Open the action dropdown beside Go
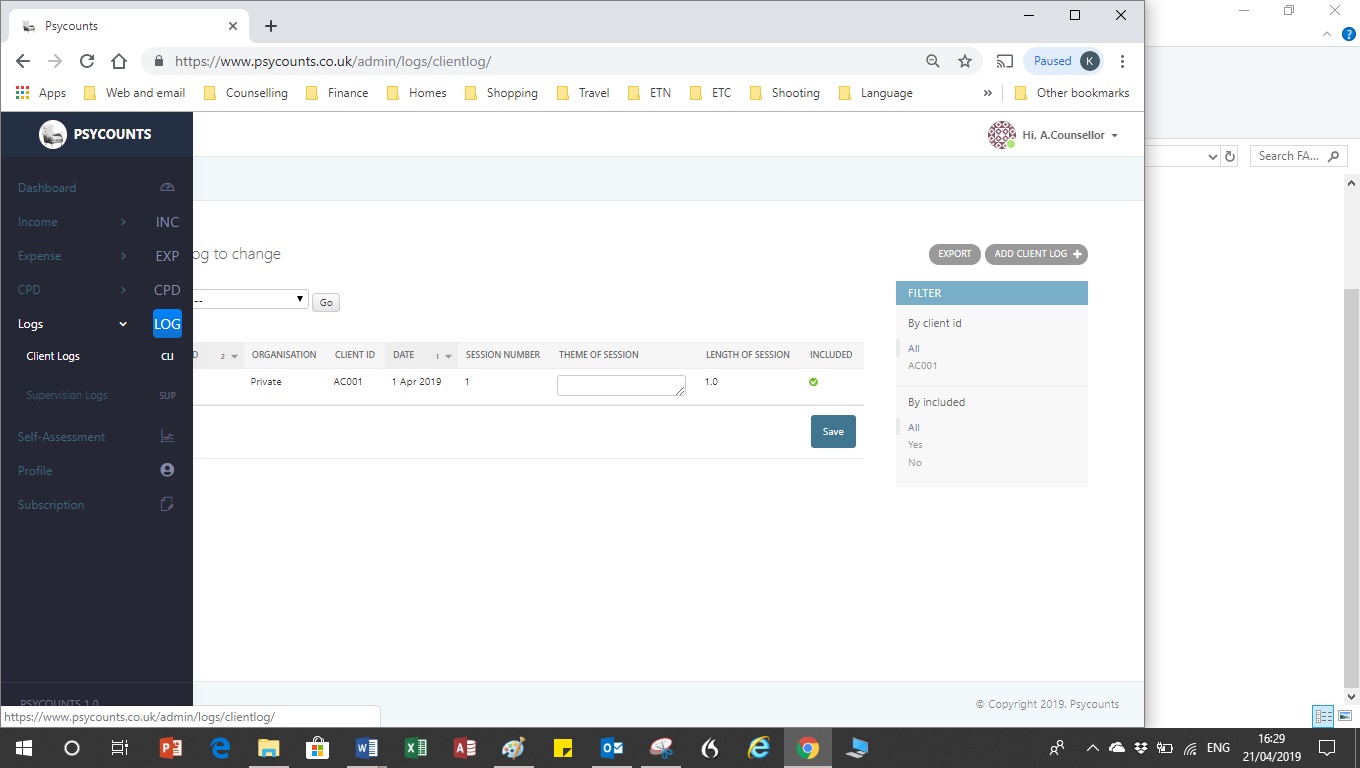This screenshot has width=1360, height=768. coord(250,299)
